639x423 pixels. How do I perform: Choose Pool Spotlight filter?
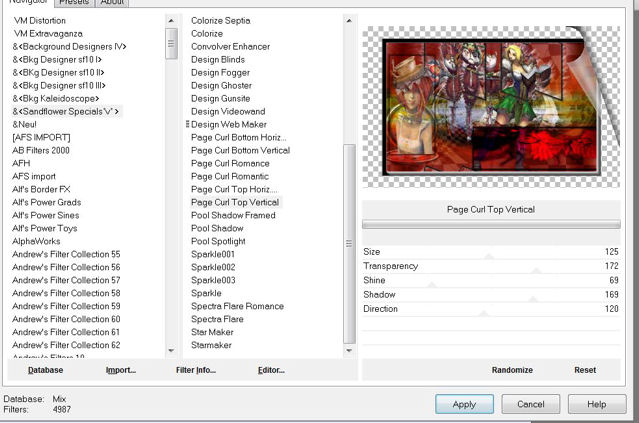(x=218, y=241)
